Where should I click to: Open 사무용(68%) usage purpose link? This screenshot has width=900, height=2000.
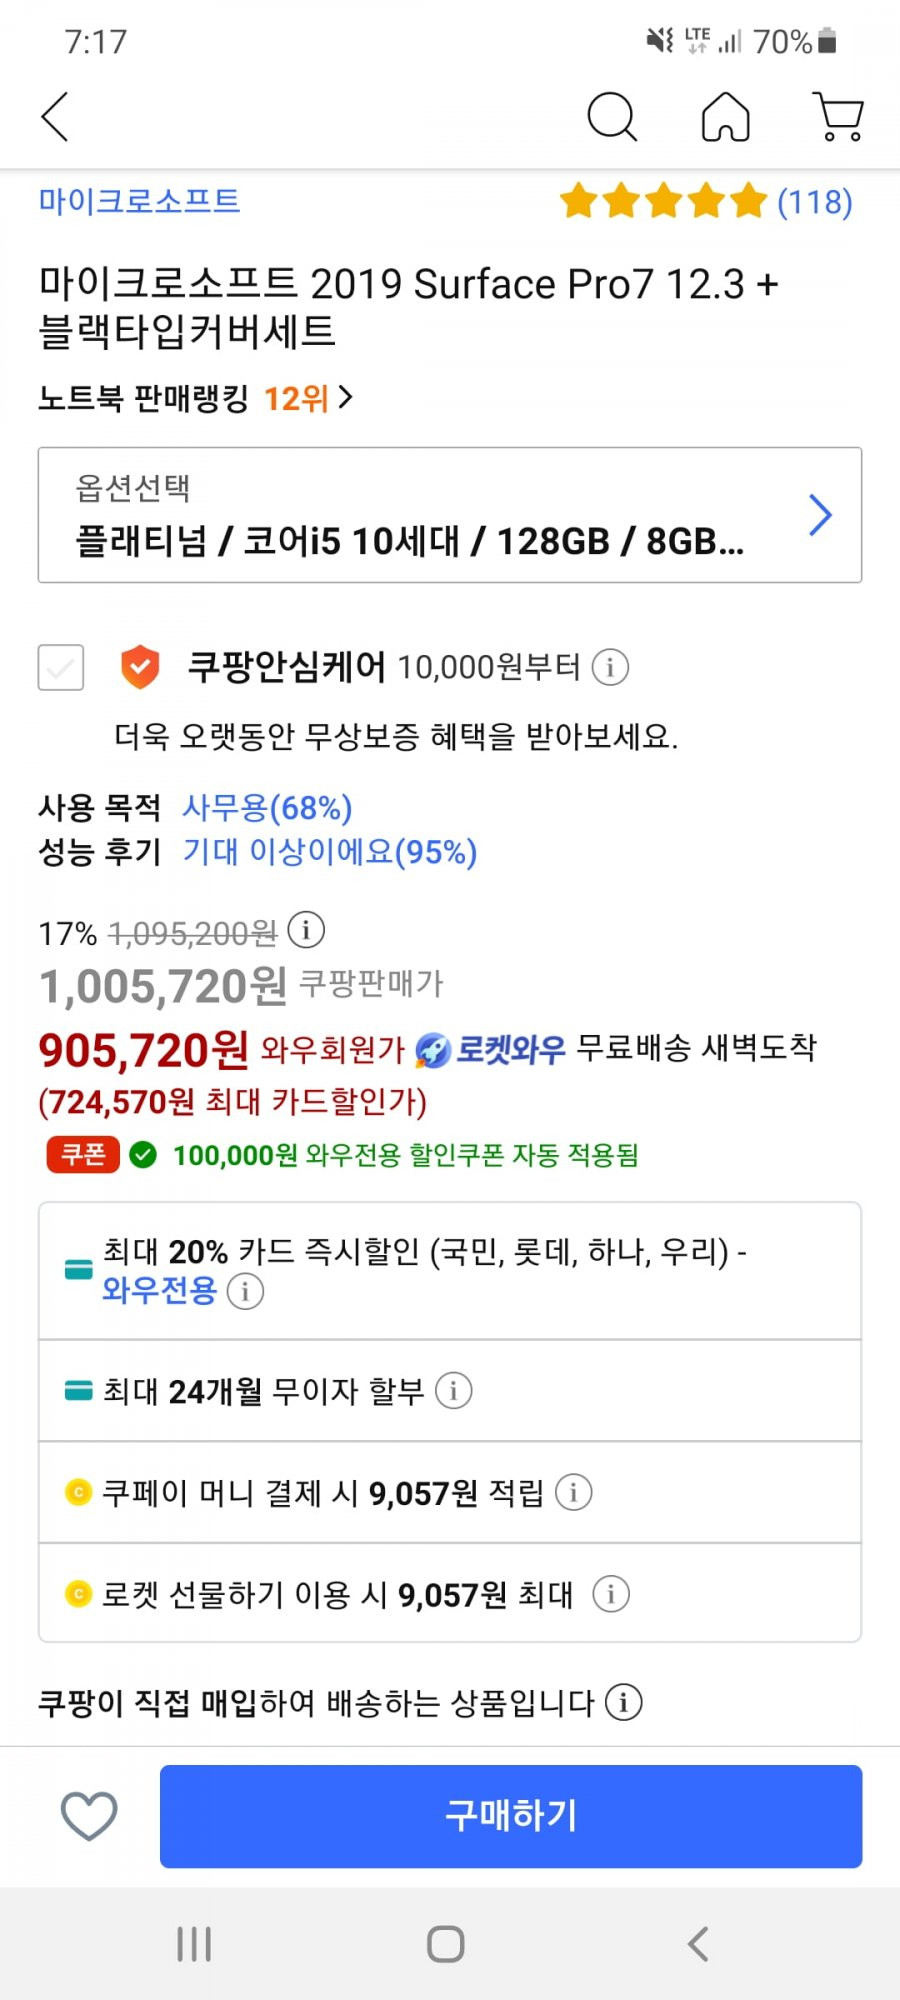[x=267, y=807]
